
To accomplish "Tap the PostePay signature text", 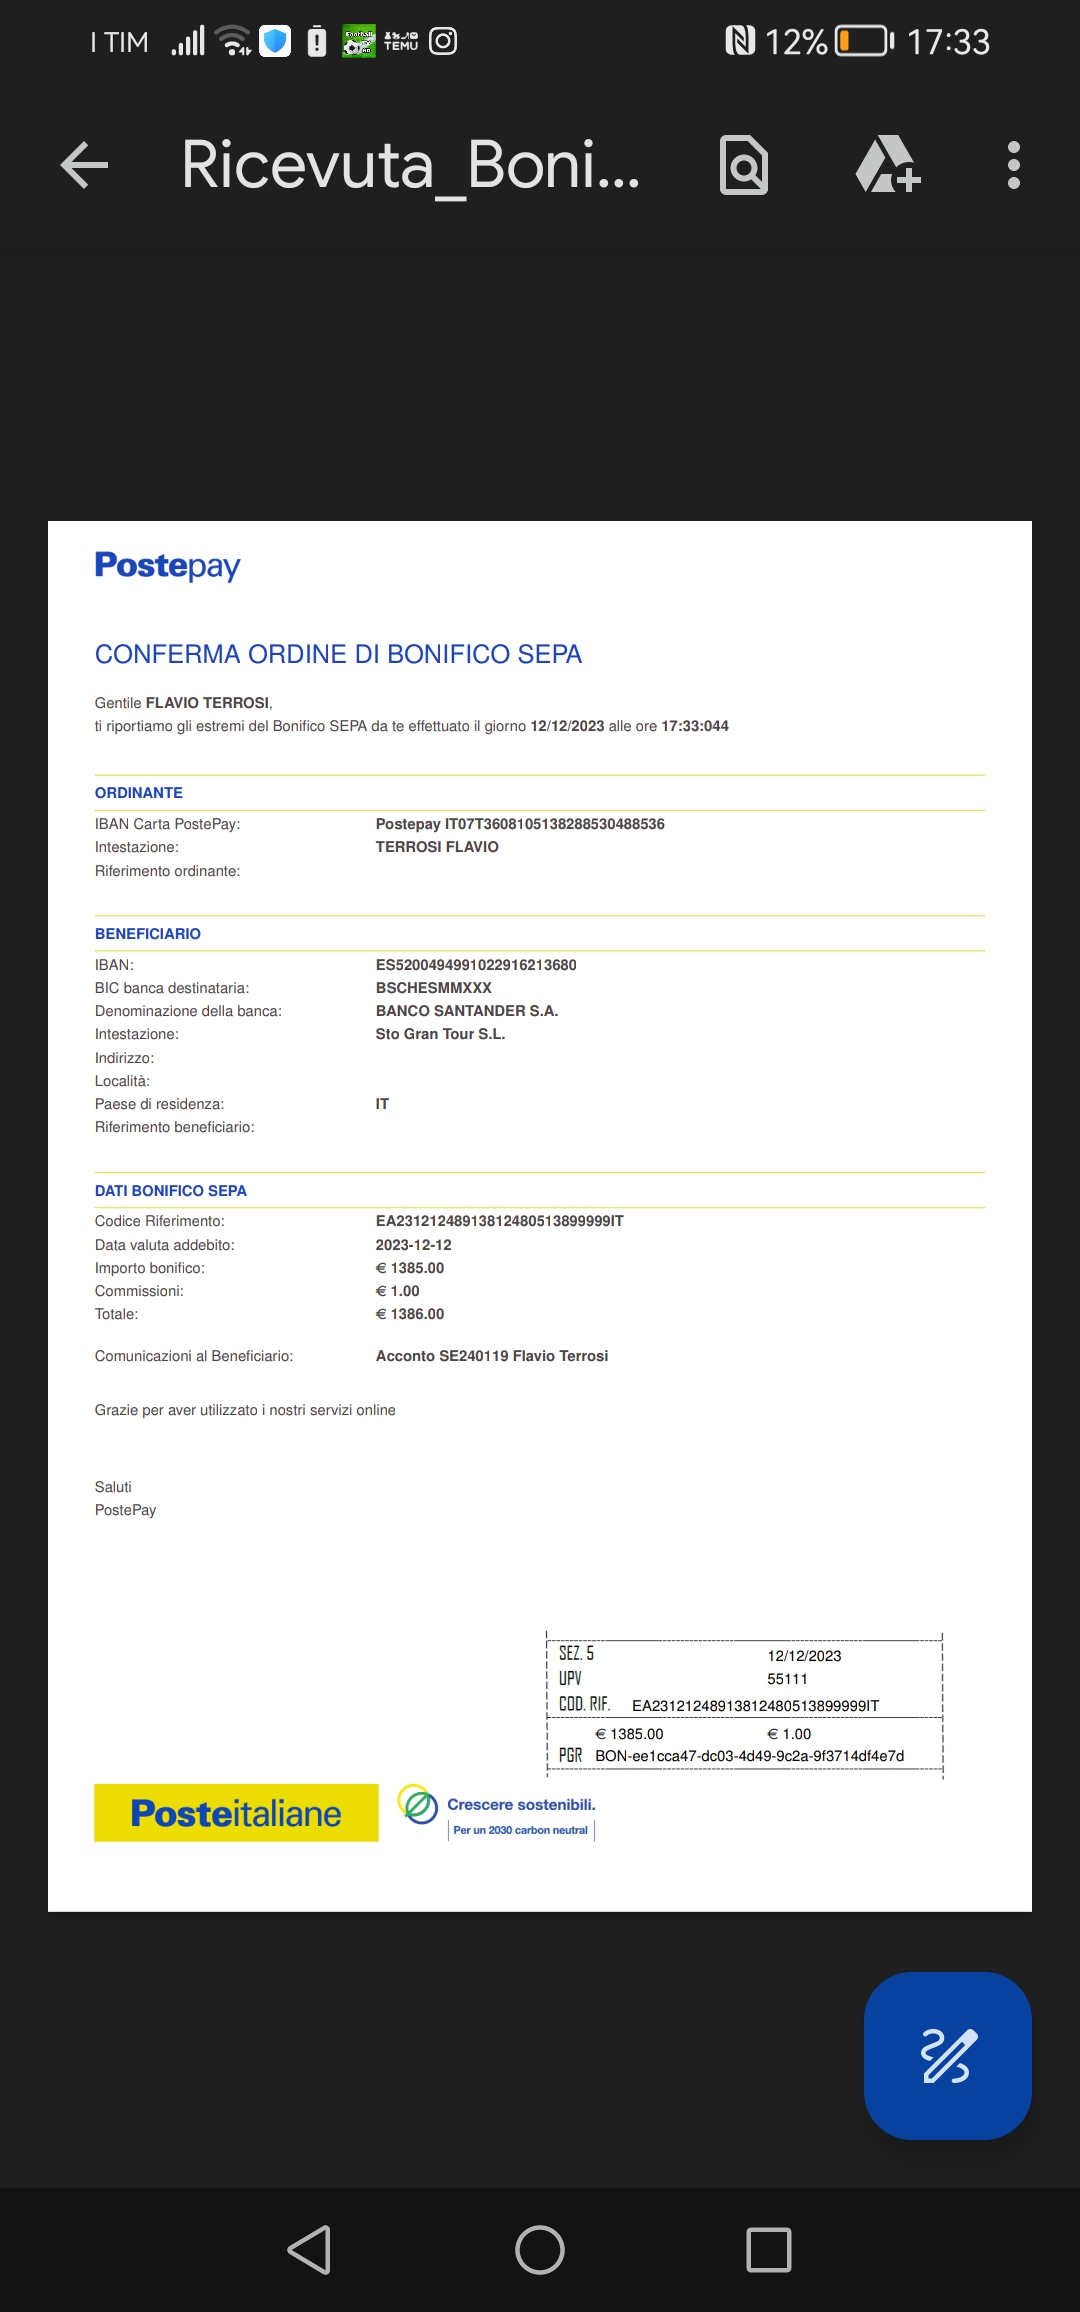I will 125,1510.
